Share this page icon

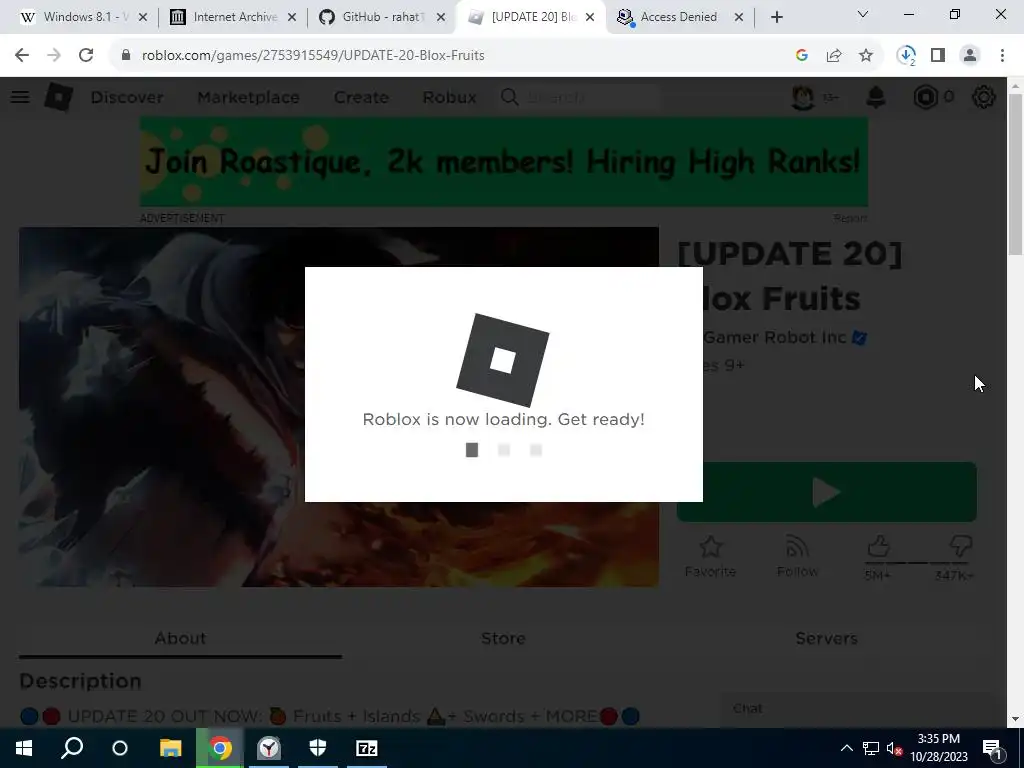coord(834,56)
